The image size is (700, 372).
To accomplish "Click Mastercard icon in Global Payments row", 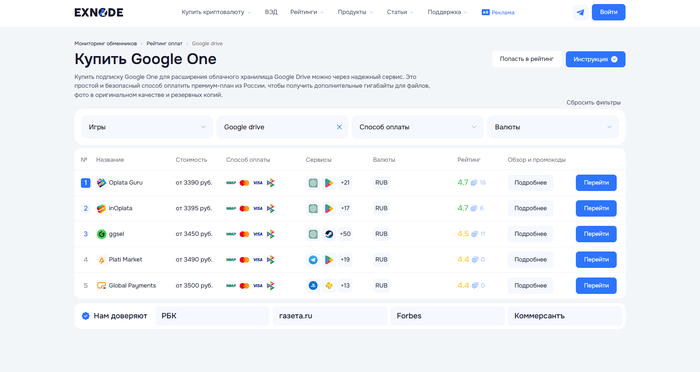I will coord(244,286).
